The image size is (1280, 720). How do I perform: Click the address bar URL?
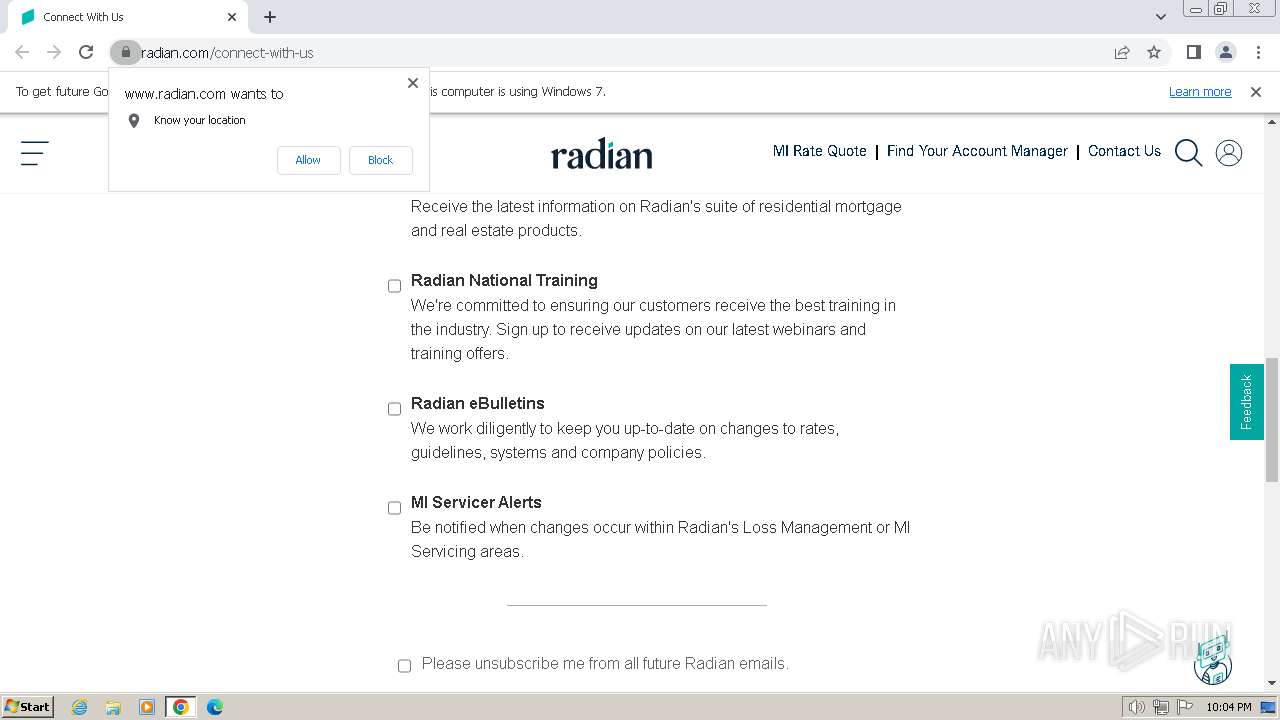(x=227, y=52)
